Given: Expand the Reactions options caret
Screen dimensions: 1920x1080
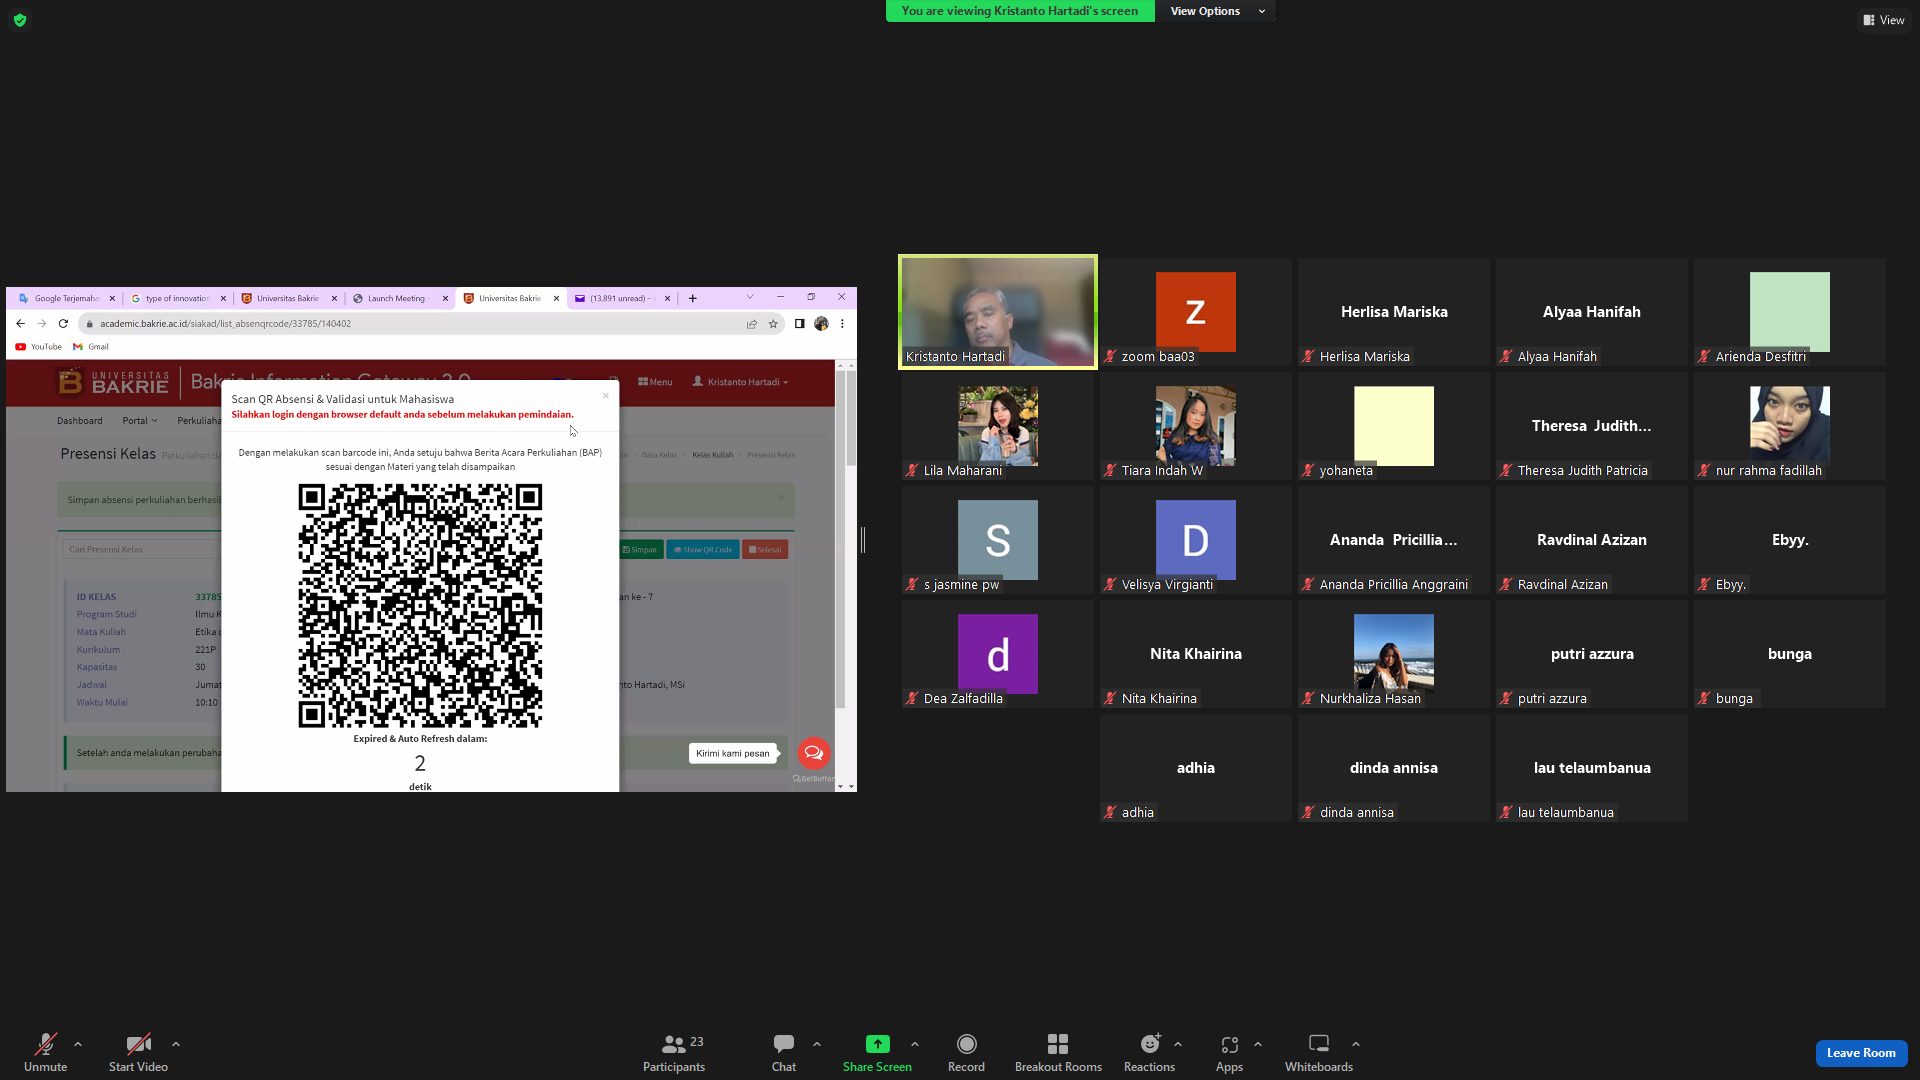Looking at the screenshot, I should [x=1178, y=1044].
